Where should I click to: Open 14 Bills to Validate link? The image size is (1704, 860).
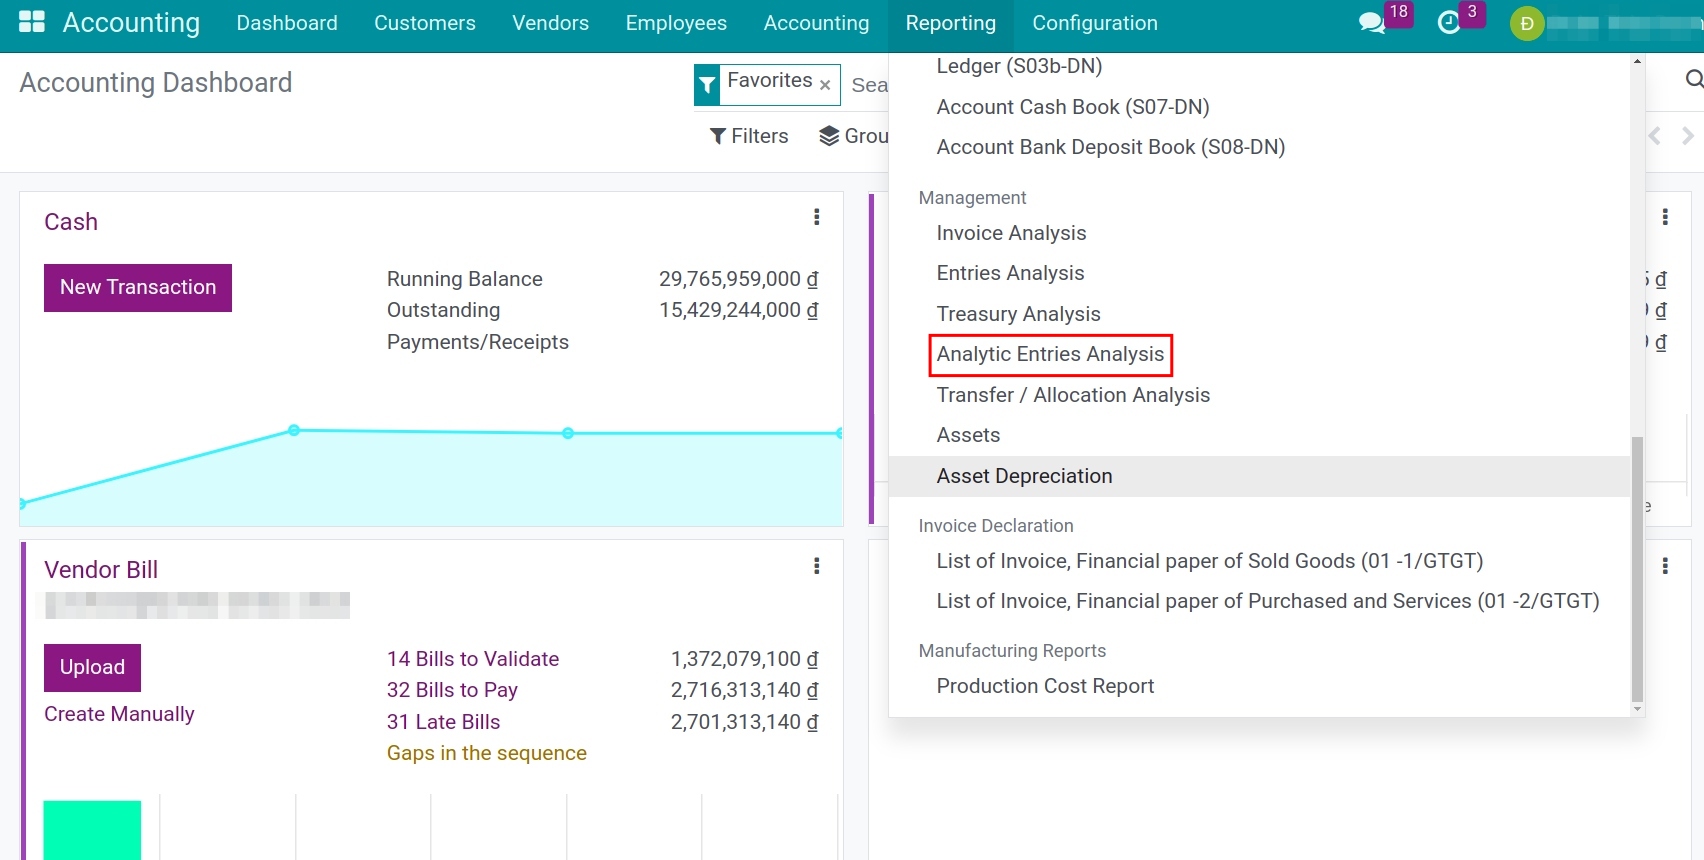click(473, 659)
